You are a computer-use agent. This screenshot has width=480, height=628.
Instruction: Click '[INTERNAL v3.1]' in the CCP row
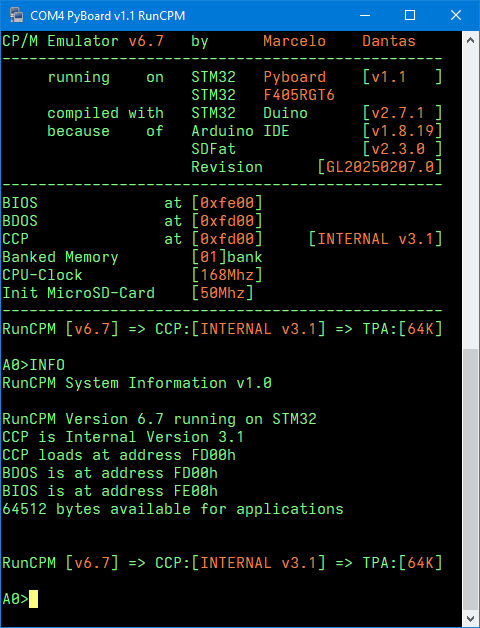click(375, 239)
